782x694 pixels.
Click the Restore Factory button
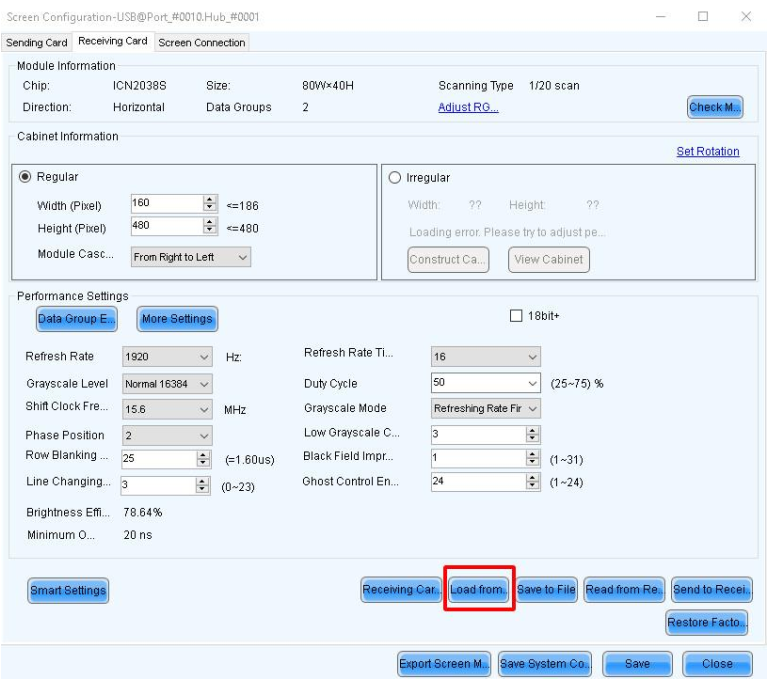click(706, 622)
